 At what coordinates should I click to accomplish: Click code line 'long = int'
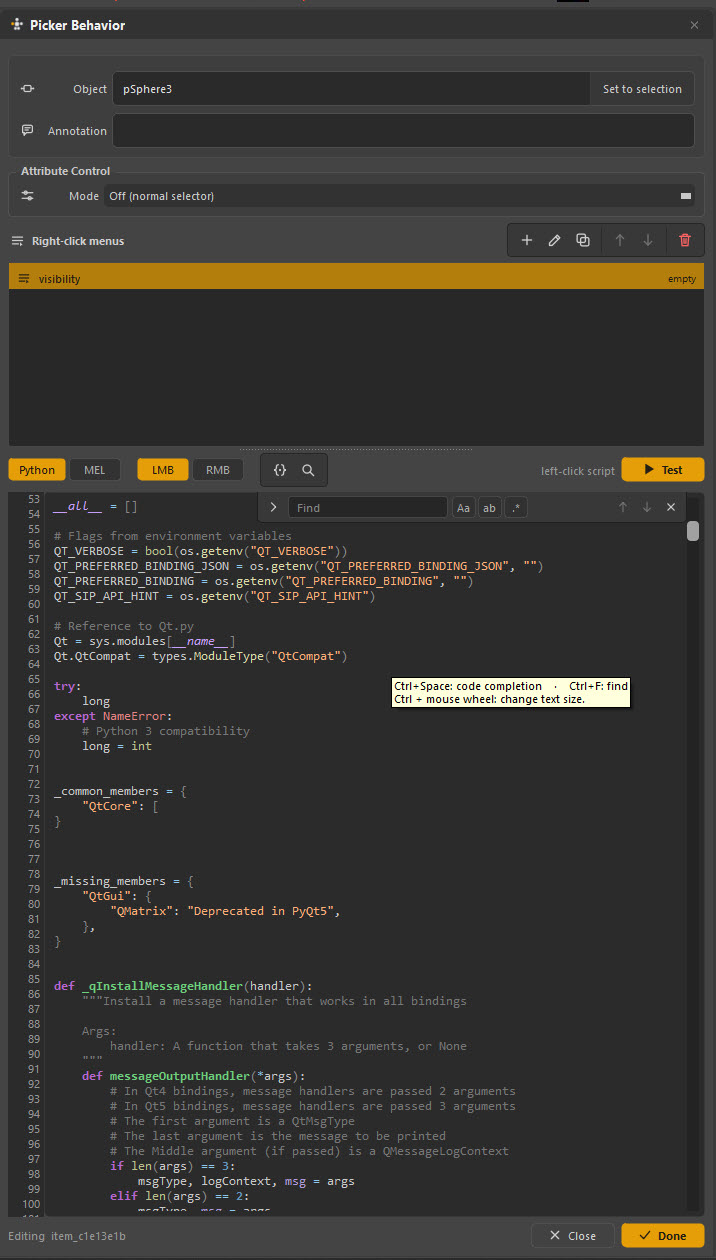(117, 746)
